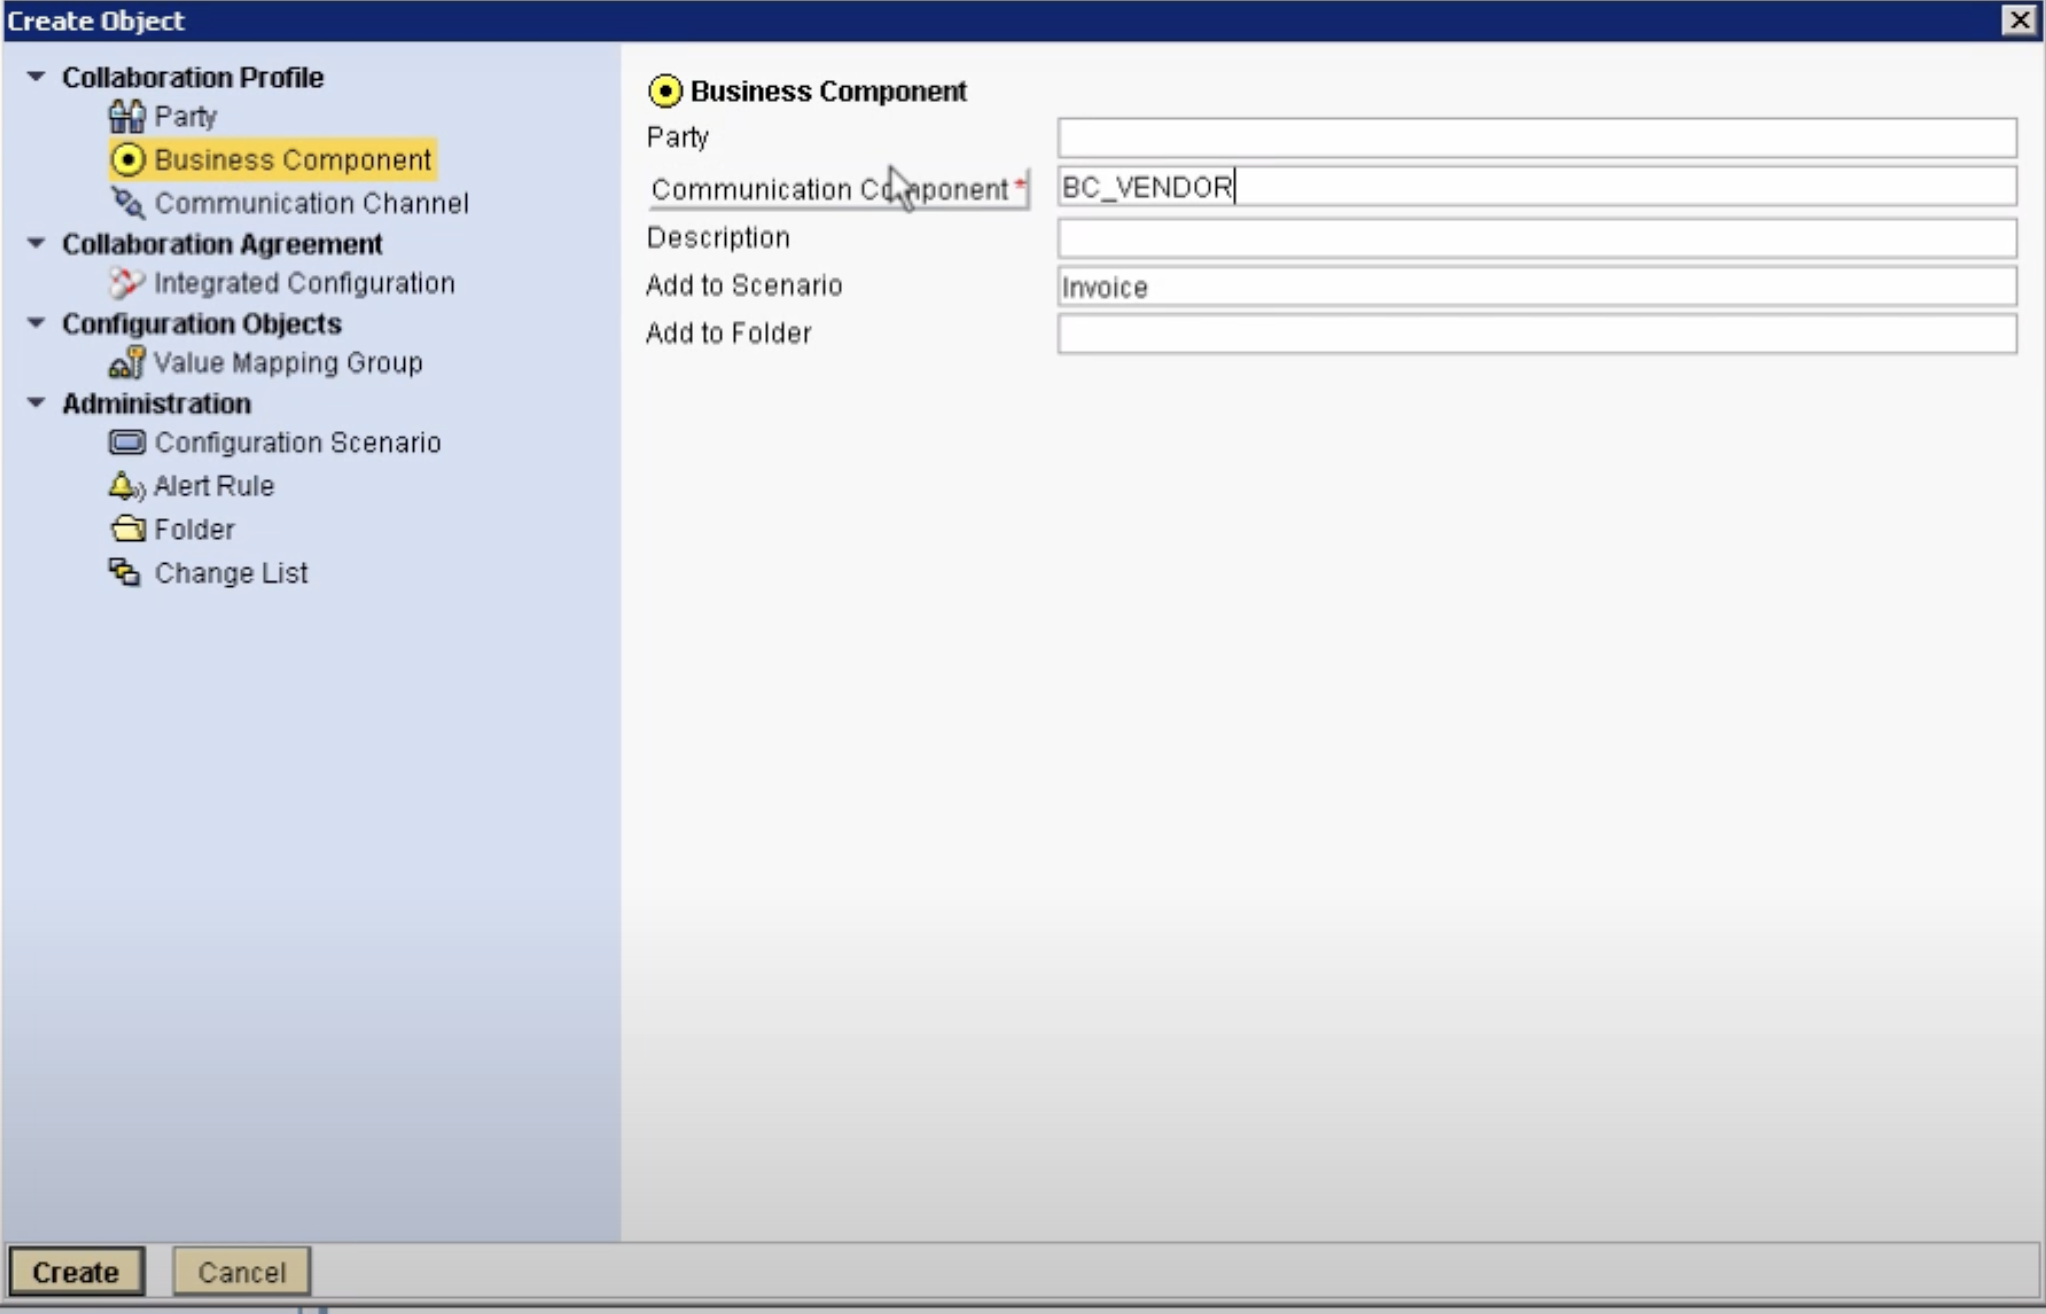Viewport: 2046px width, 1314px height.
Task: Collapse the Collaboration Agreement section
Action: tap(36, 243)
